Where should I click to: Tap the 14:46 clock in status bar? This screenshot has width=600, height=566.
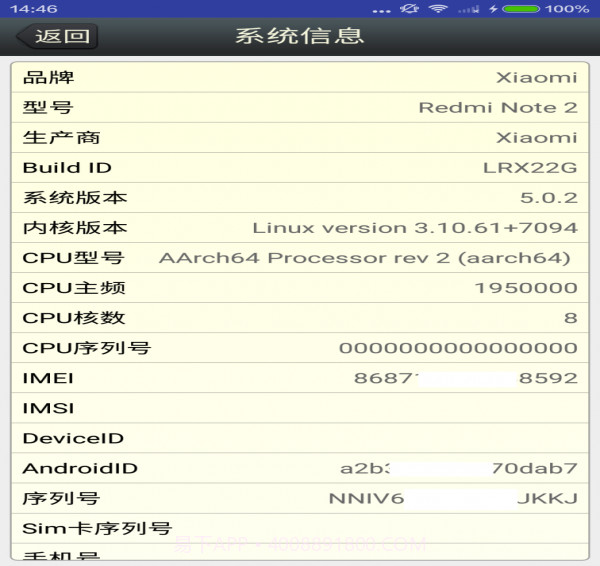point(35,9)
